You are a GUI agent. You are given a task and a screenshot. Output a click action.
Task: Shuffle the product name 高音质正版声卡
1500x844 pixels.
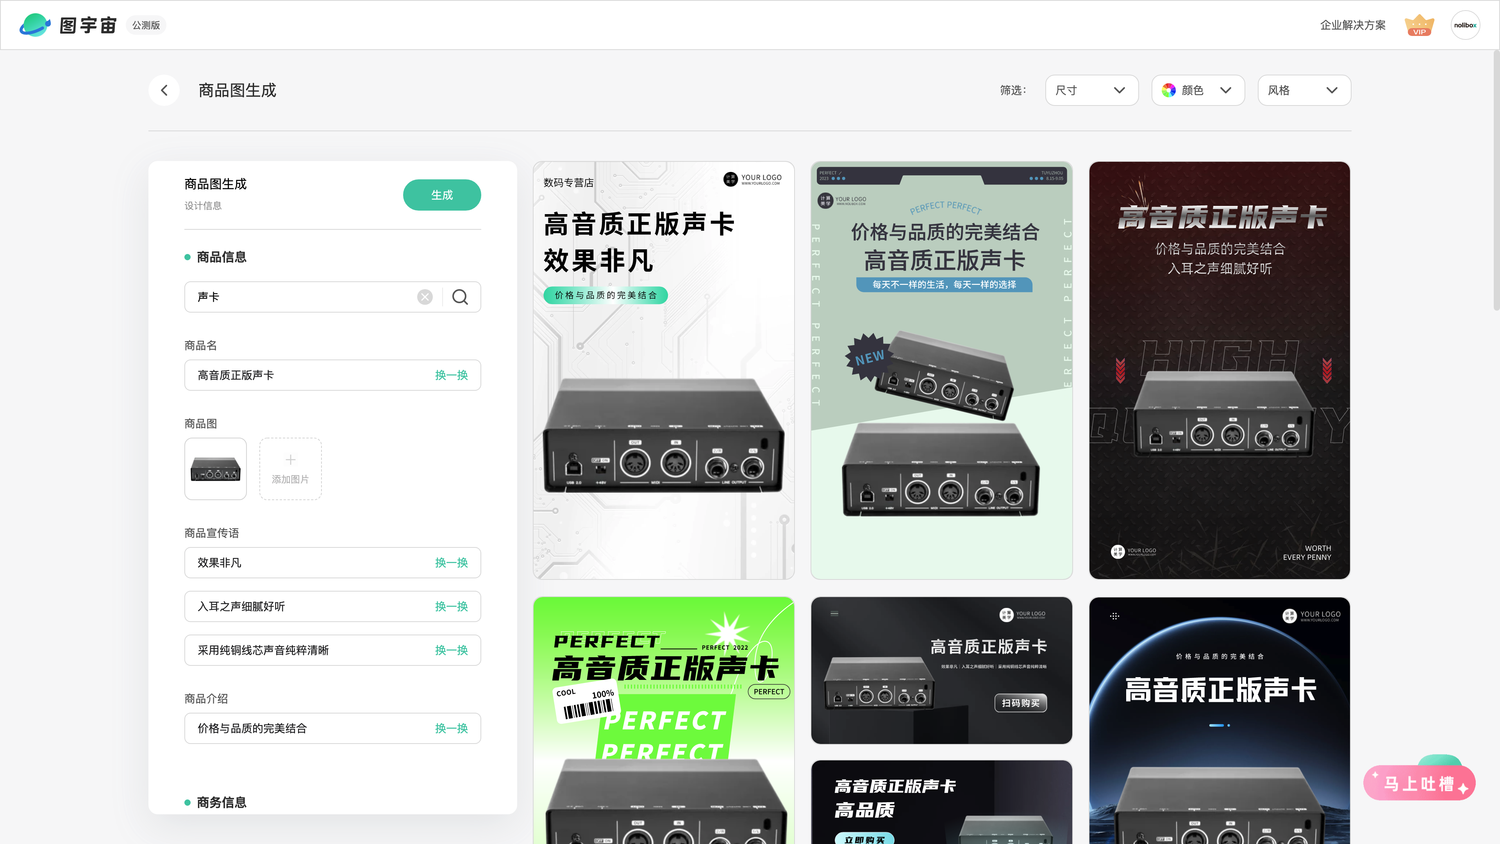[451, 375]
